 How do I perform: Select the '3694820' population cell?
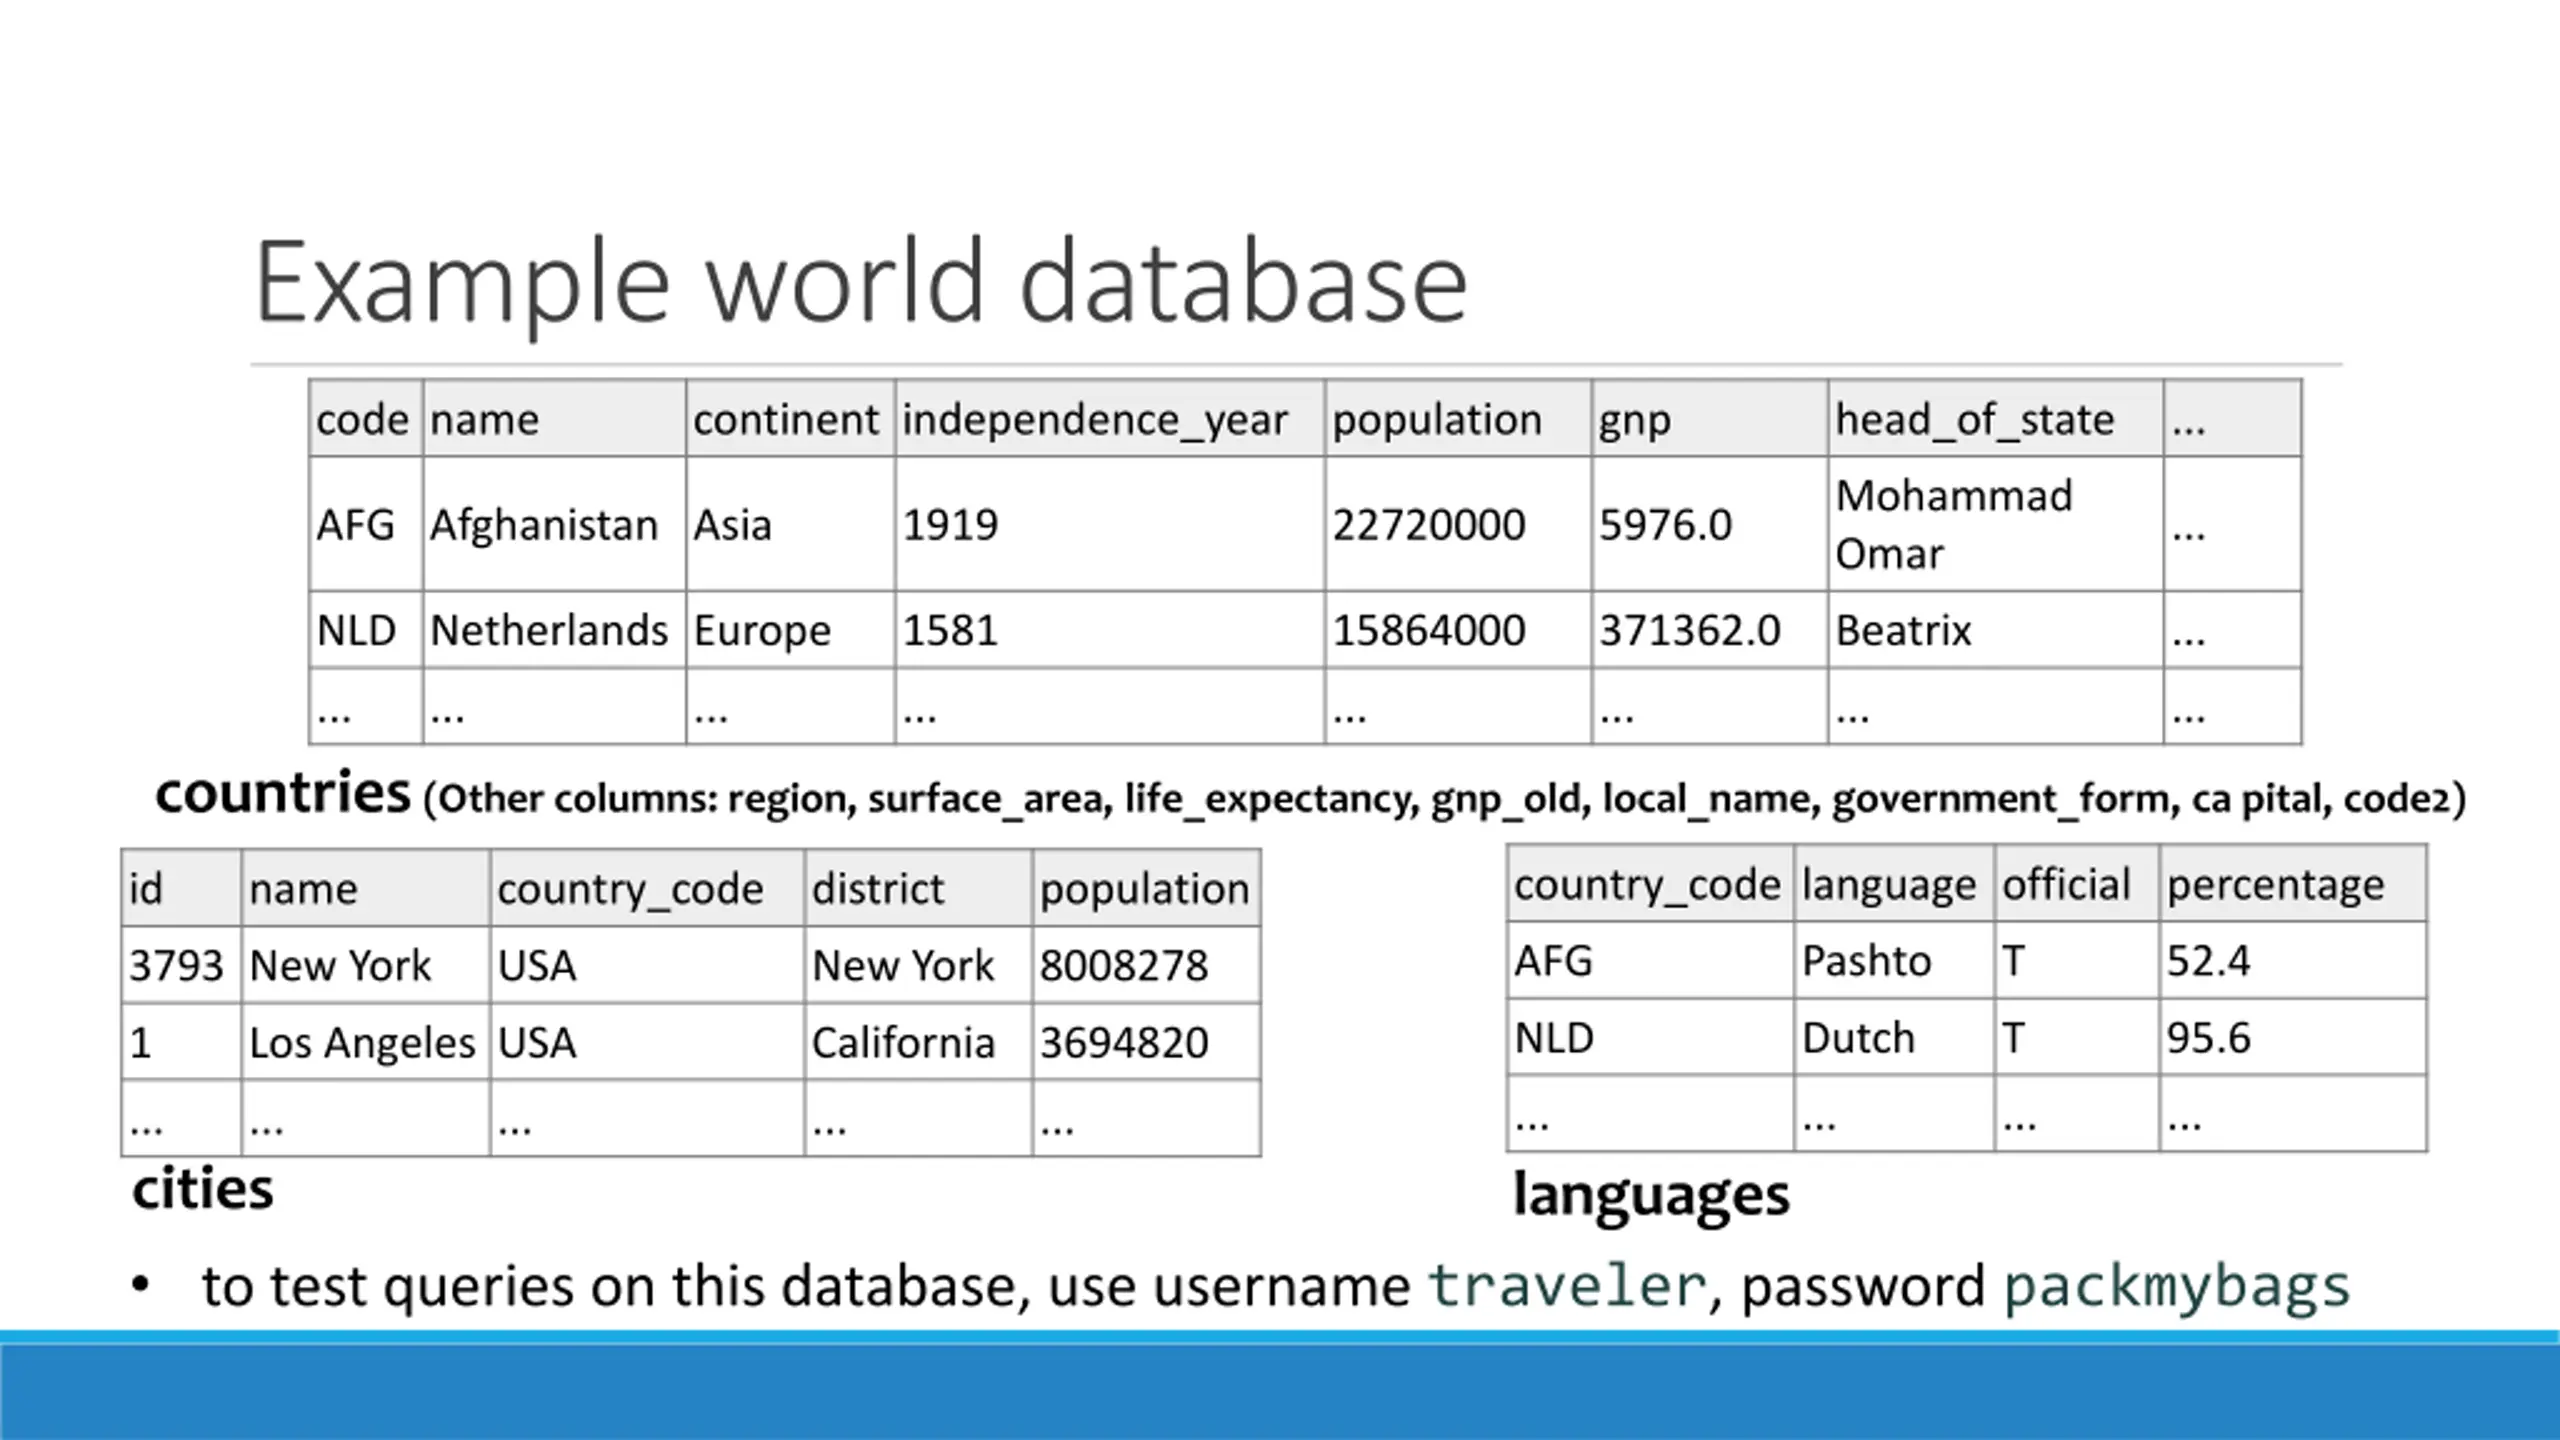click(x=1146, y=1042)
